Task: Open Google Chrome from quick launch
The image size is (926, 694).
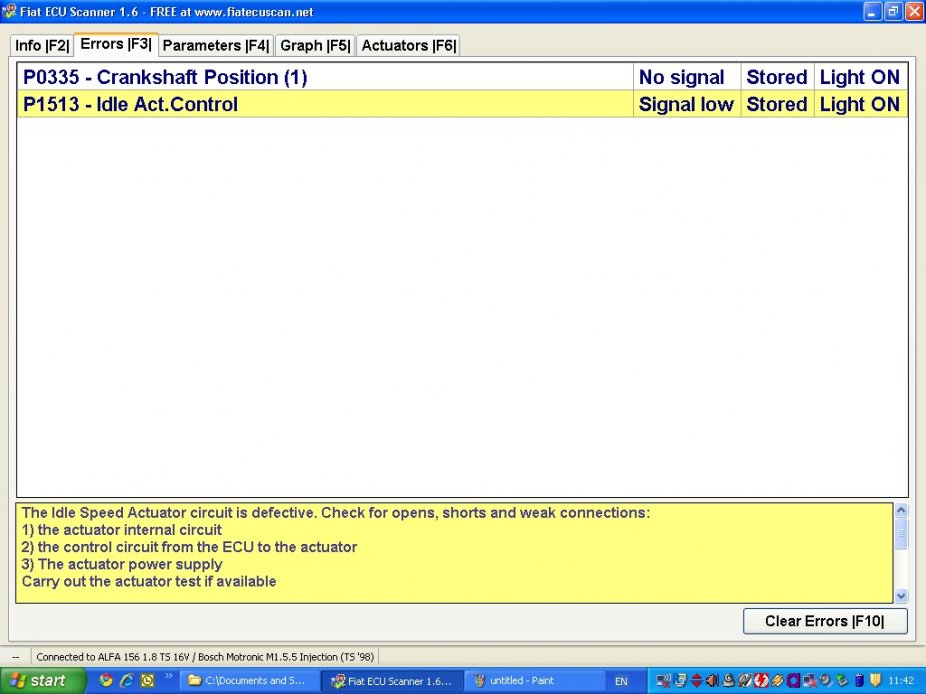Action: [x=106, y=681]
